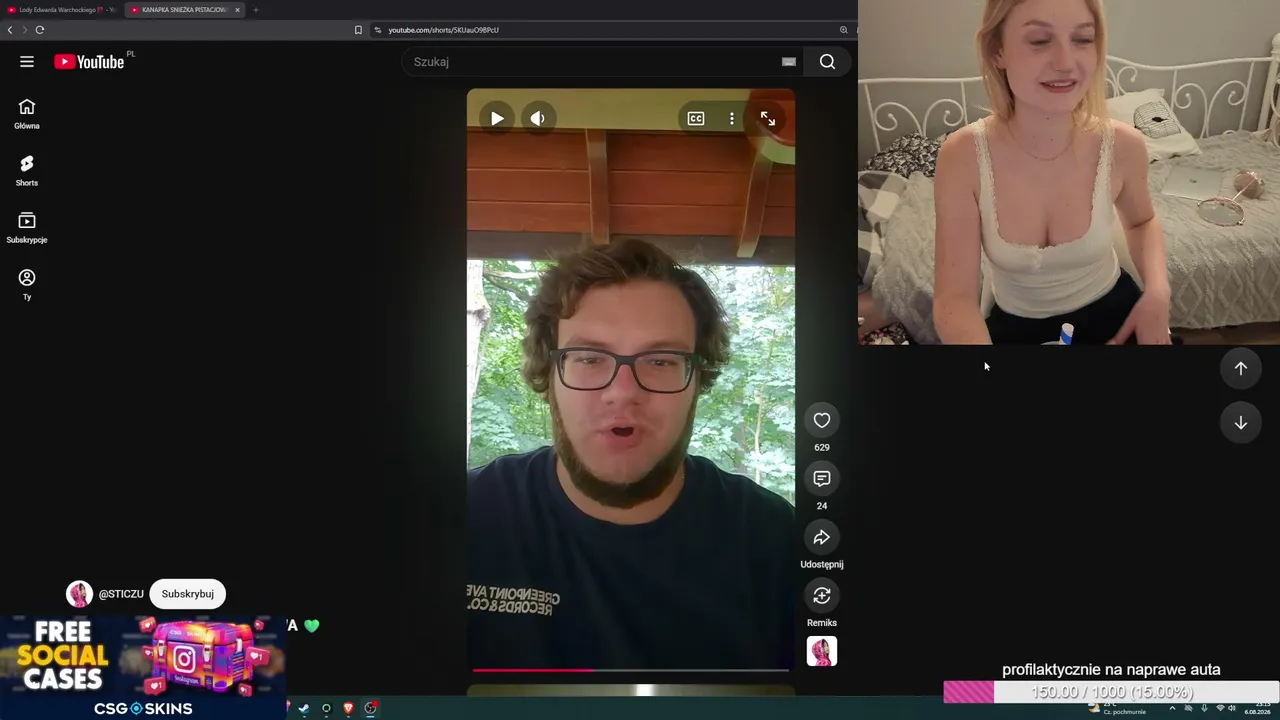The image size is (1280, 720).
Task: Open Główna in the YouTube sidebar
Action: point(27,114)
